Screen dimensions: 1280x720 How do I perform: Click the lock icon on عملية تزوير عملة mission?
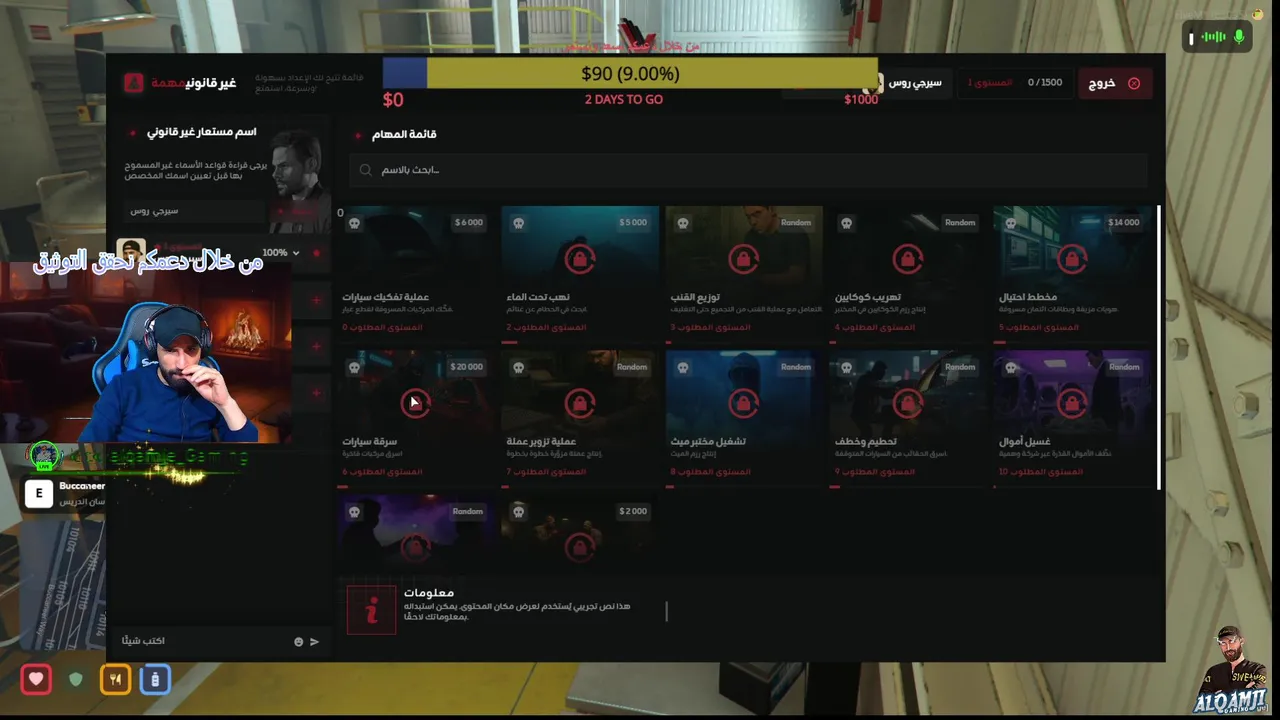tap(579, 403)
